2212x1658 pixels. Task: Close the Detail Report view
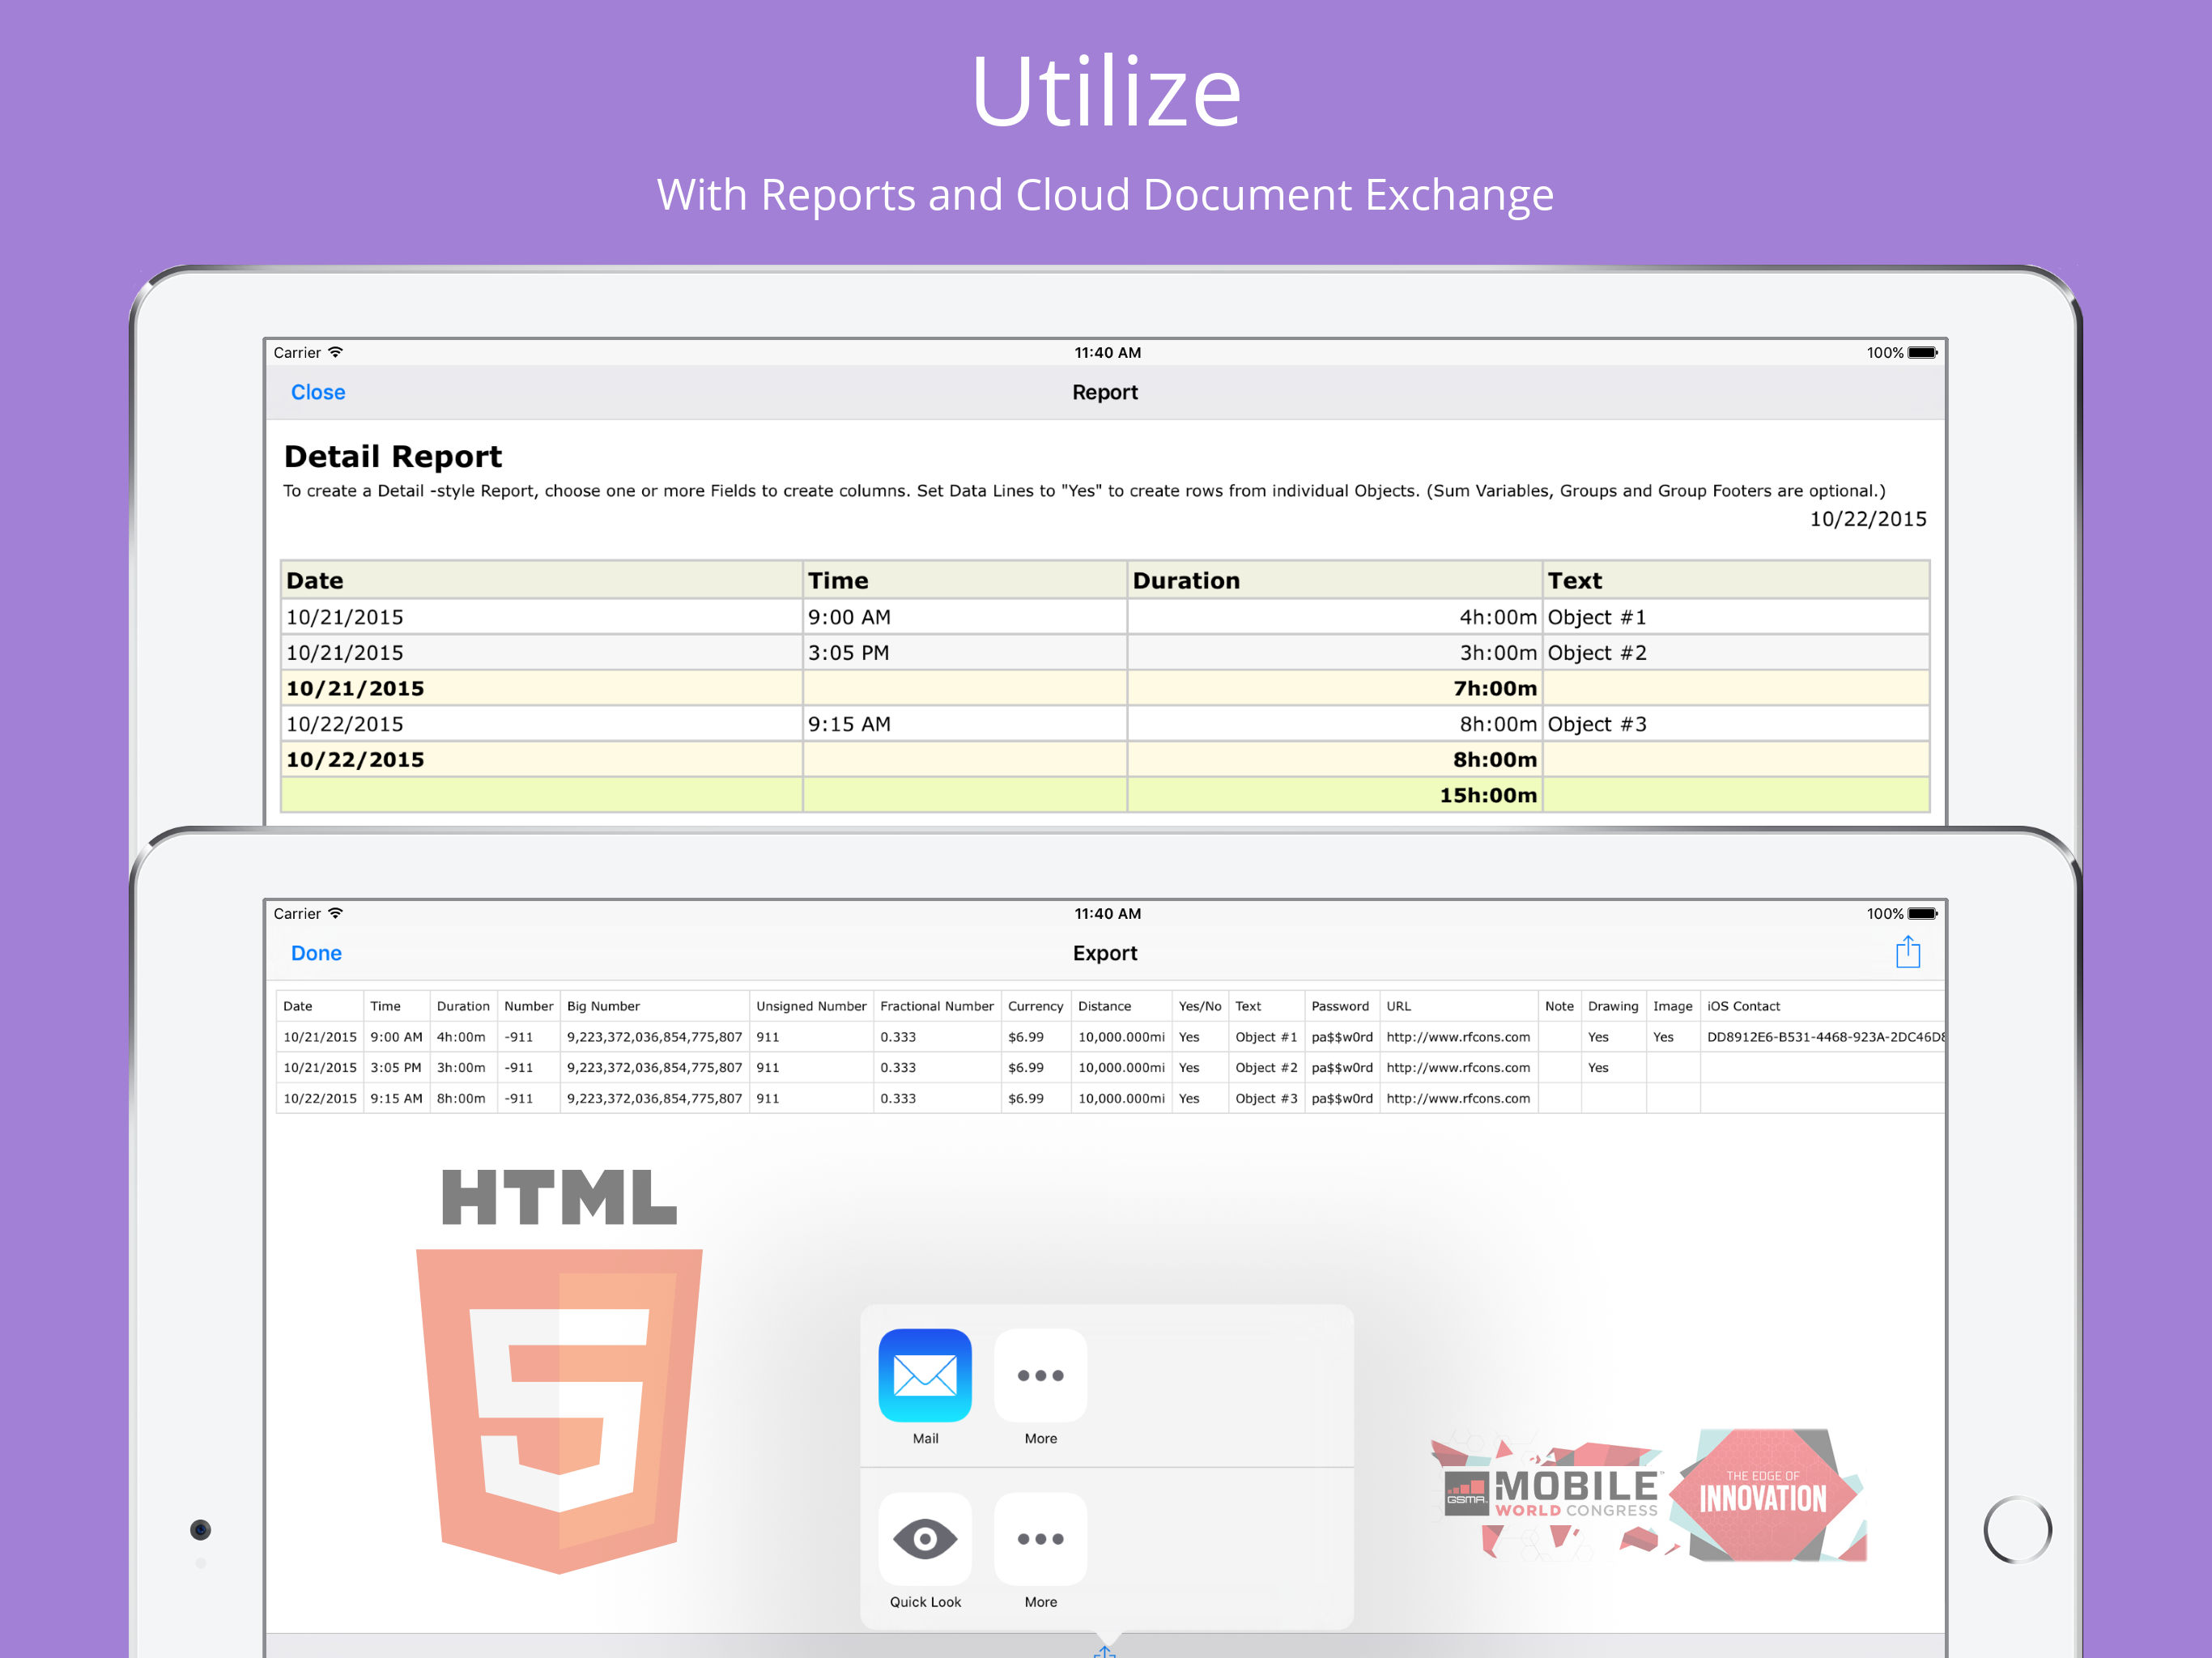[x=318, y=392]
